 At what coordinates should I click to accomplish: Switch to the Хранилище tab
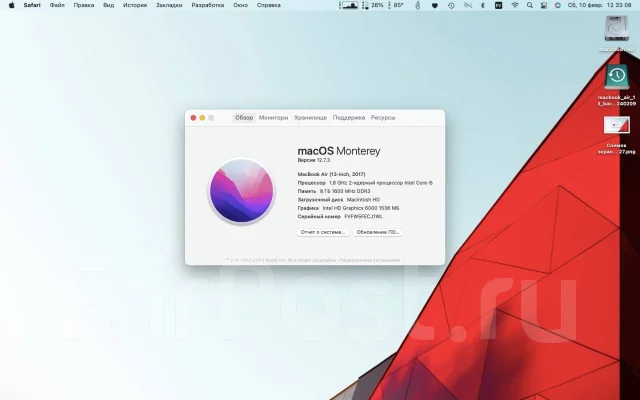pyautogui.click(x=311, y=118)
